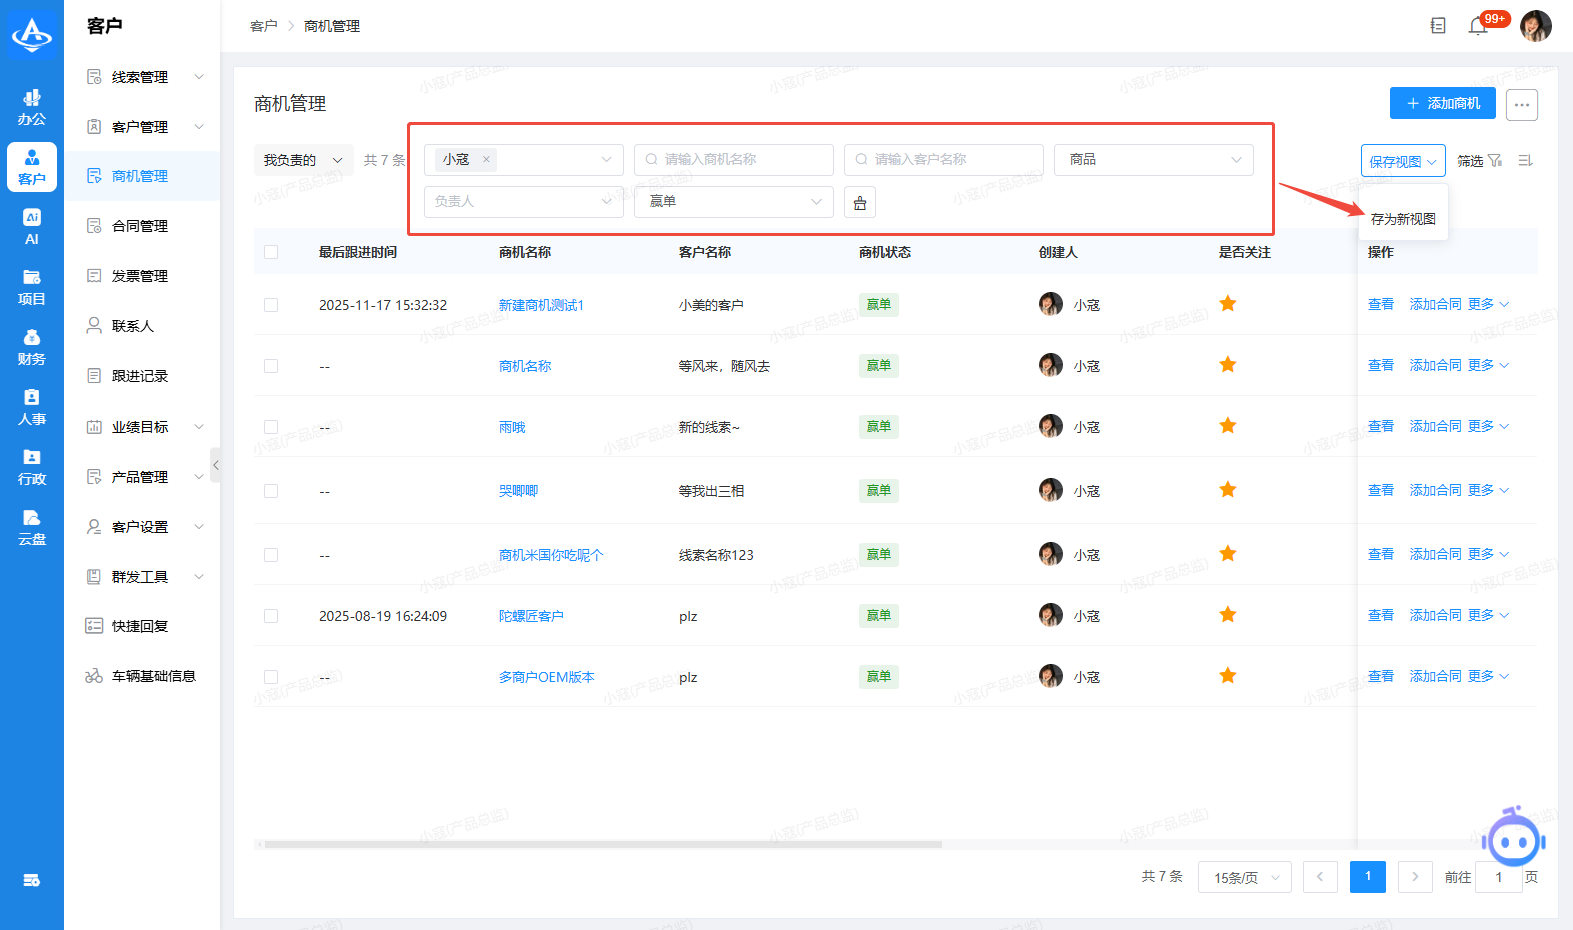Screen dimensions: 1573x930
Task: Open the 财务 finance sidebar icon
Action: (x=32, y=346)
